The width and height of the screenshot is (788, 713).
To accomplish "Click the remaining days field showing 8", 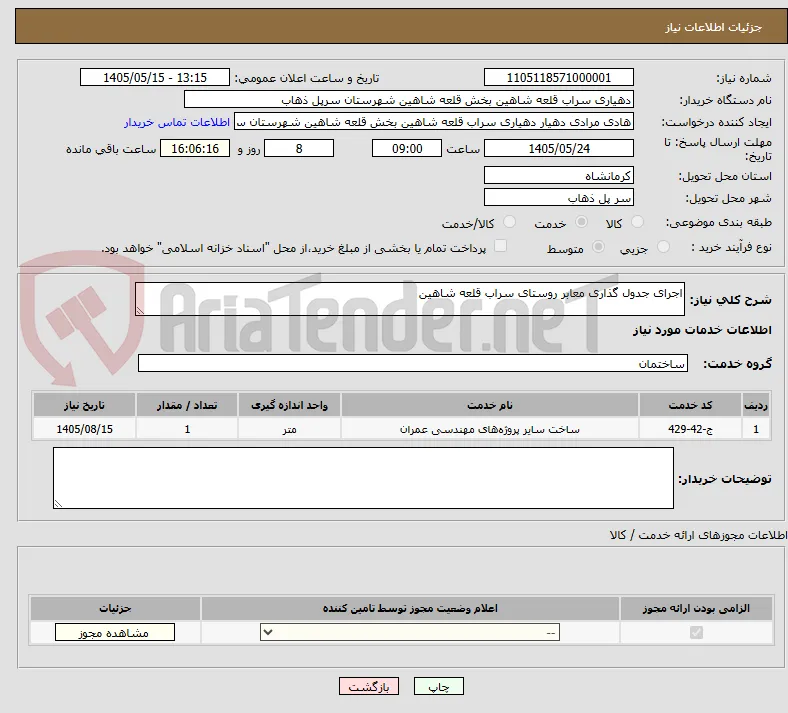I will point(299,148).
